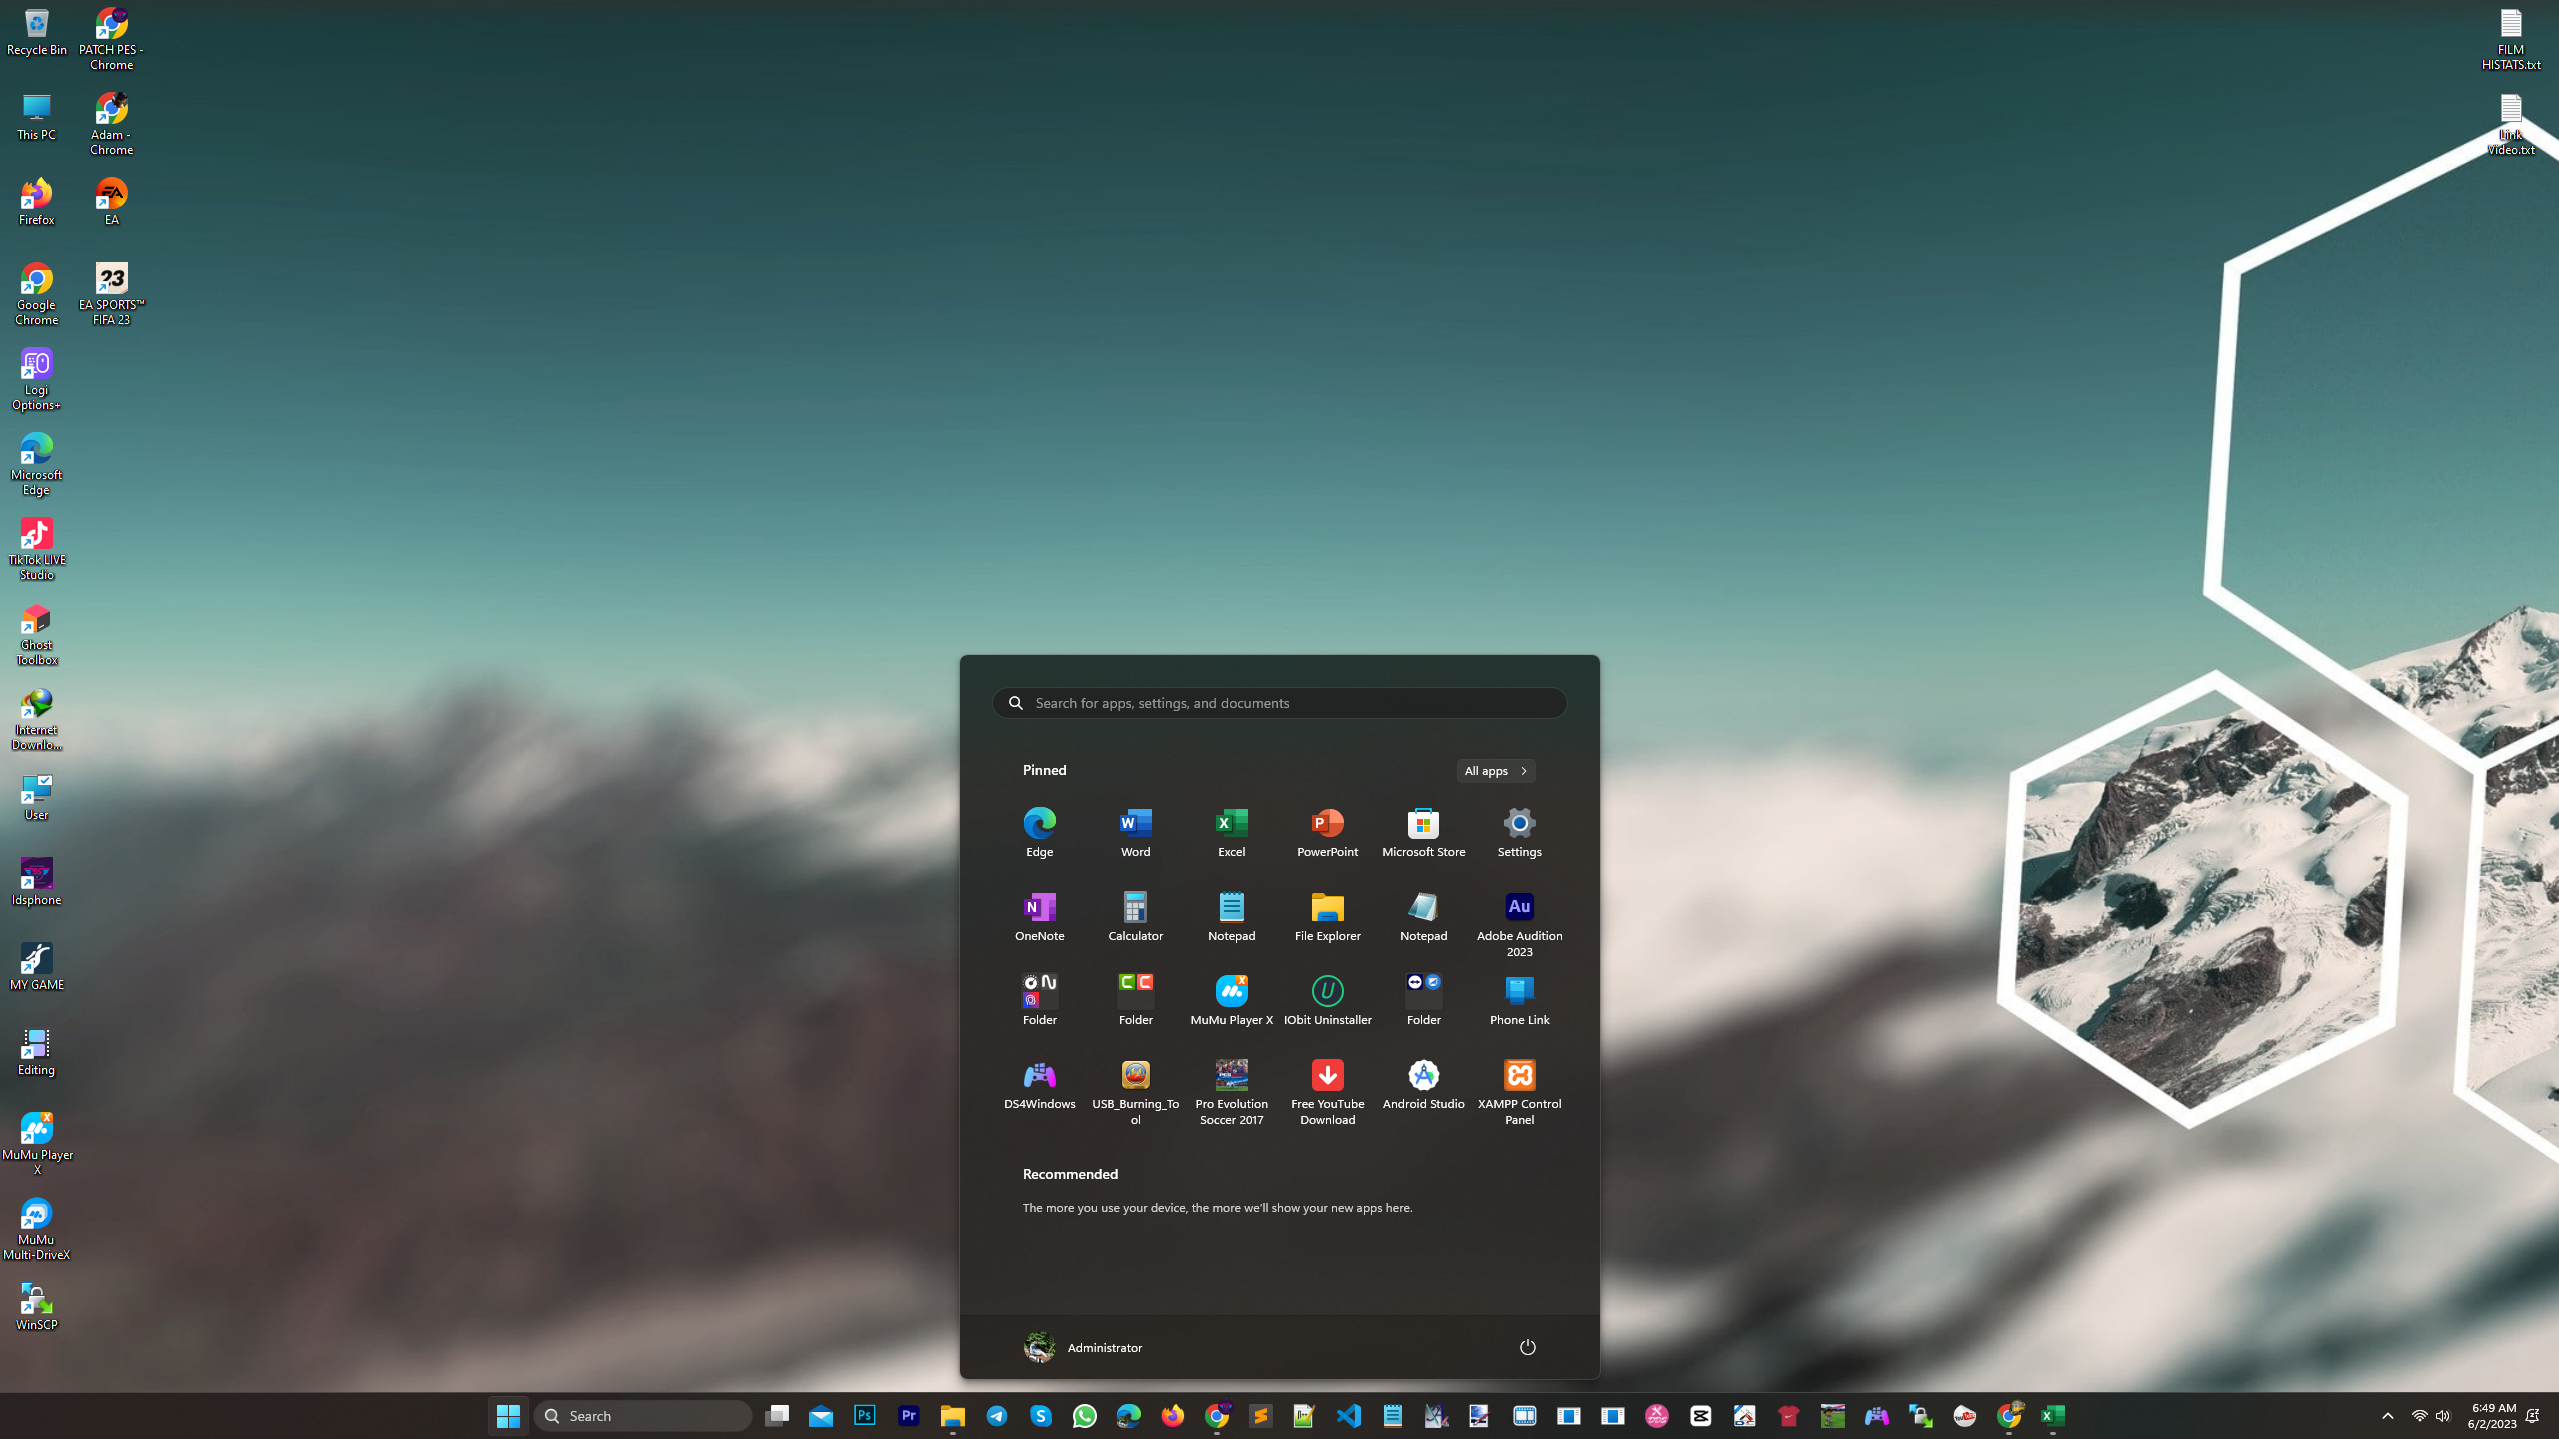Toggle volume icon in taskbar tray

pyautogui.click(x=2443, y=1416)
